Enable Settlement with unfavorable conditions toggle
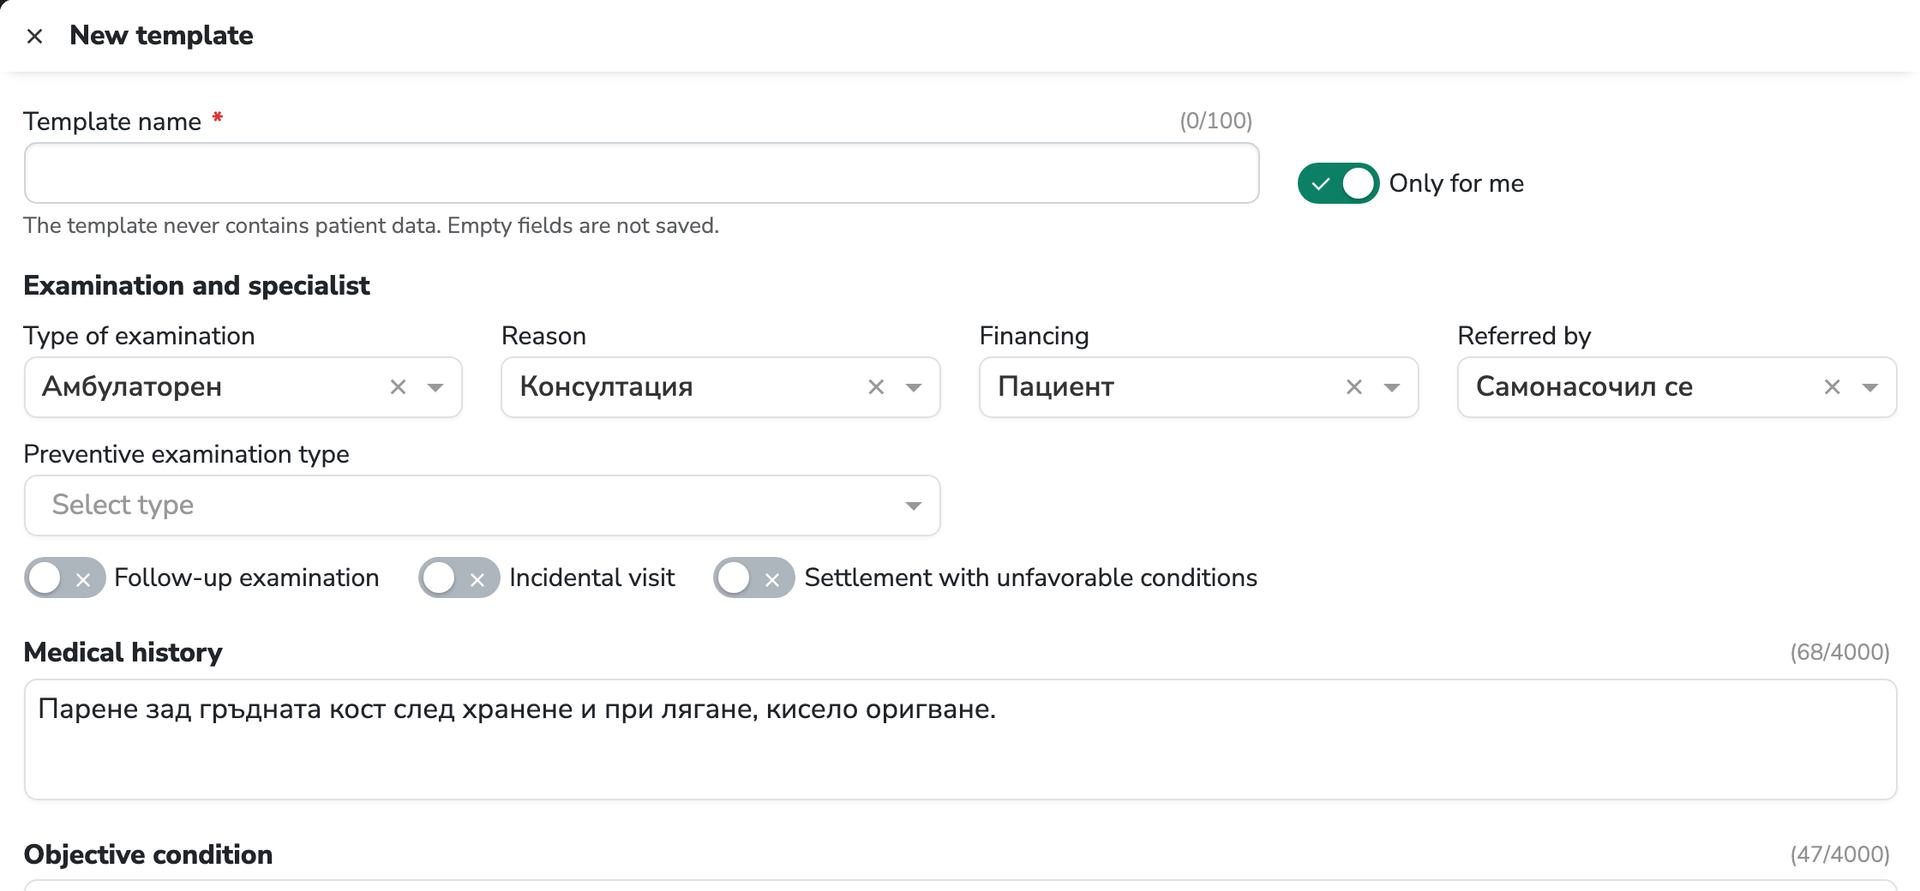1920x891 pixels. coord(754,578)
